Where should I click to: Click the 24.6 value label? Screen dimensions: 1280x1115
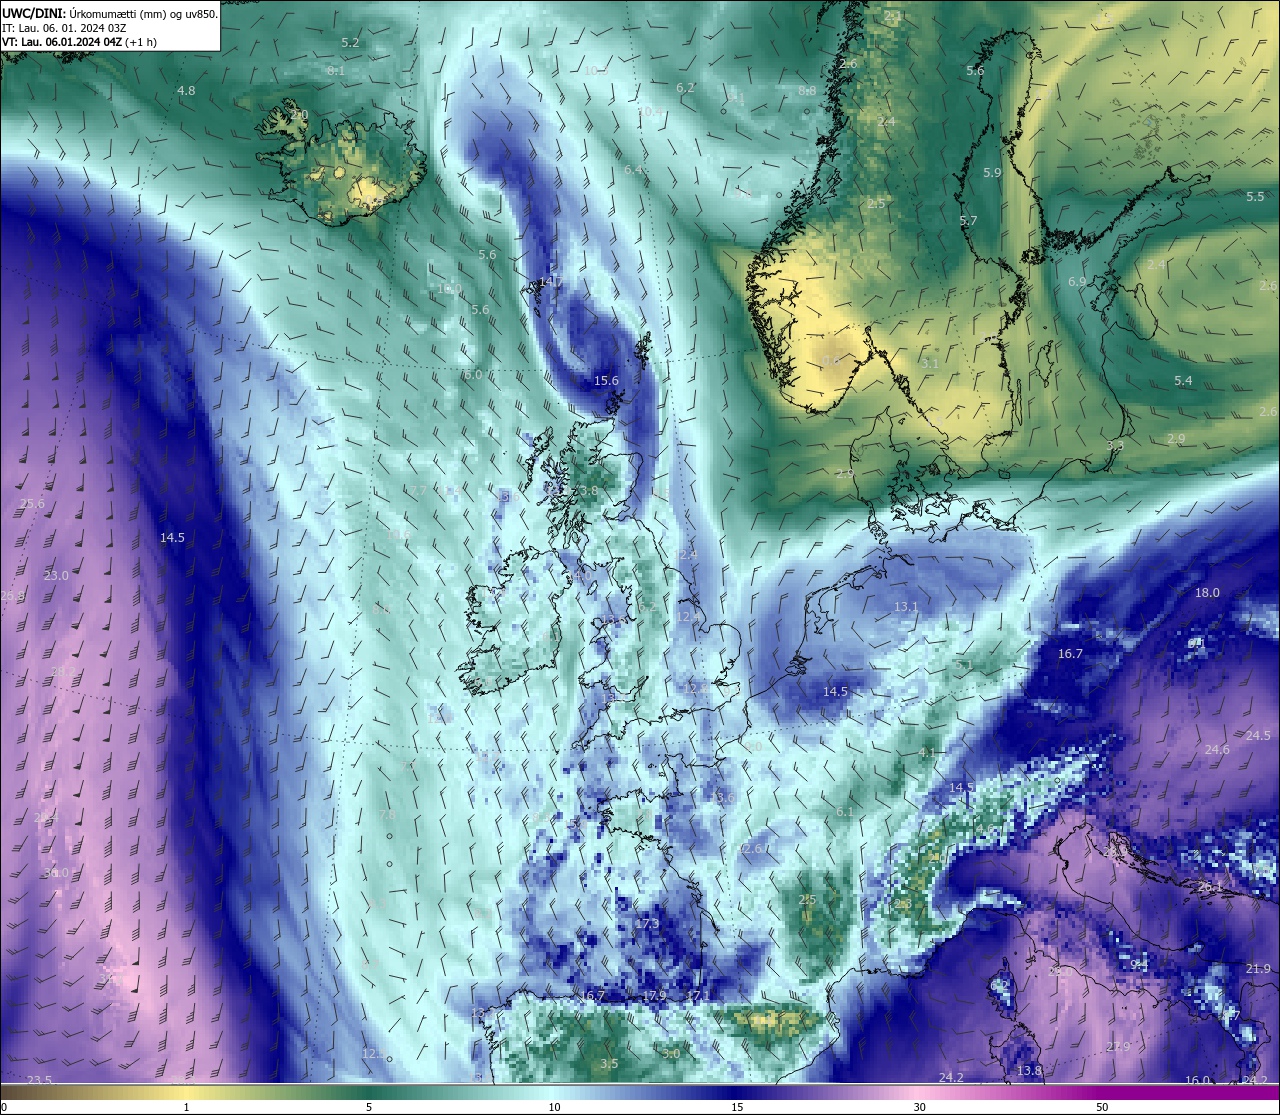point(1217,749)
